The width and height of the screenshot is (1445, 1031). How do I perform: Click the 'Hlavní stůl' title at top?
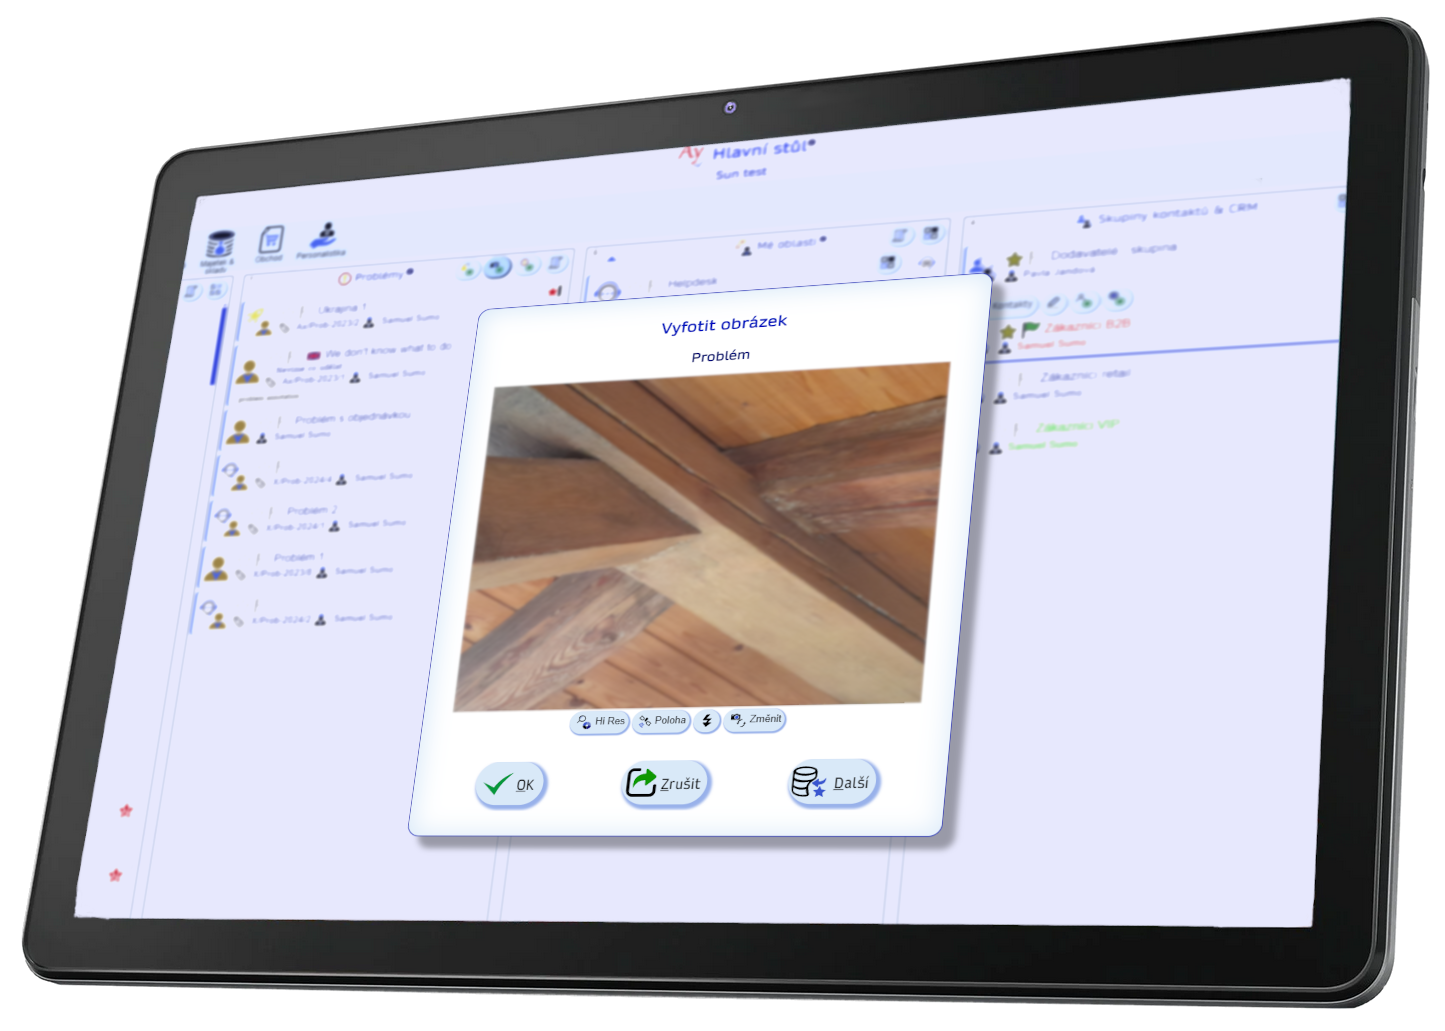click(763, 150)
